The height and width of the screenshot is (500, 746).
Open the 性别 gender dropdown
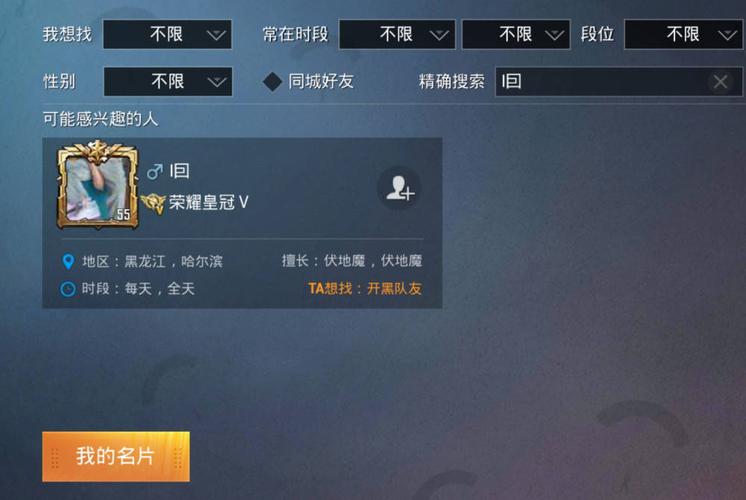click(x=168, y=81)
